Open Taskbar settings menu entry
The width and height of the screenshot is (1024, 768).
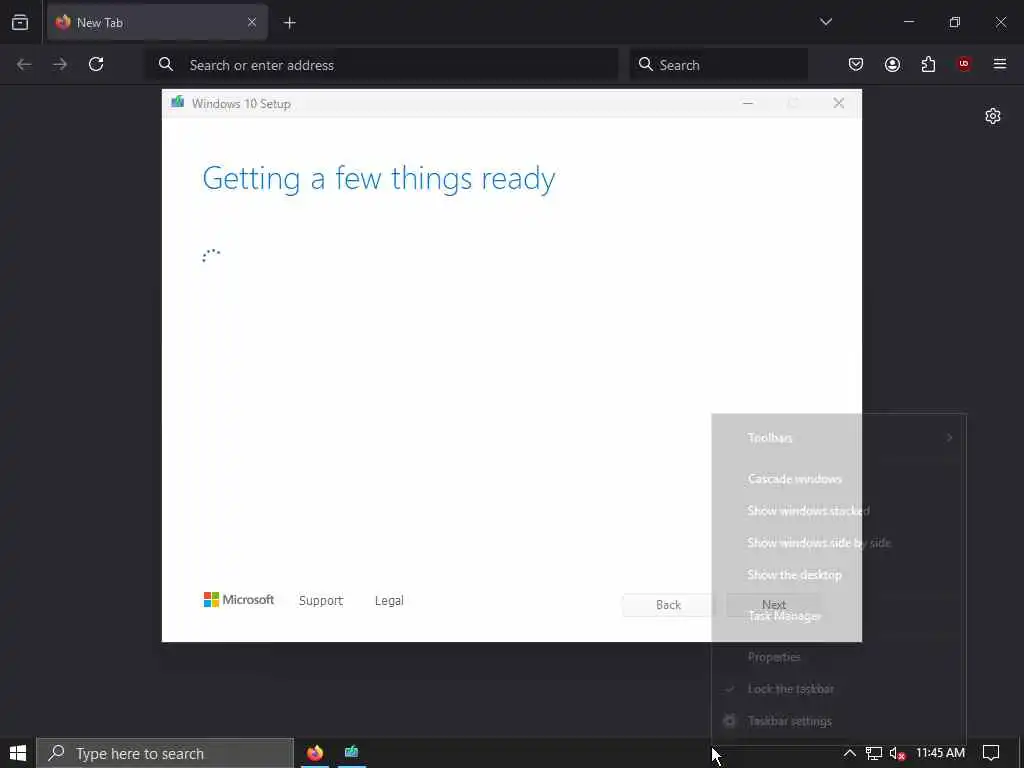tap(839, 721)
